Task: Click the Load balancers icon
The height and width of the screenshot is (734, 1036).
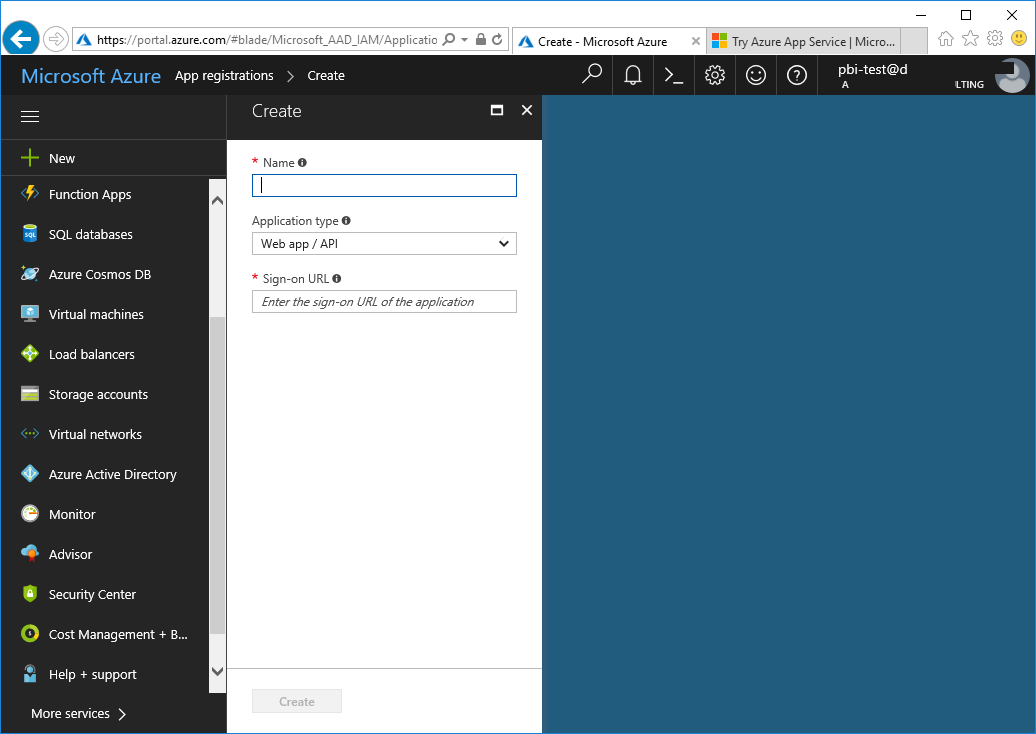Action: (30, 353)
